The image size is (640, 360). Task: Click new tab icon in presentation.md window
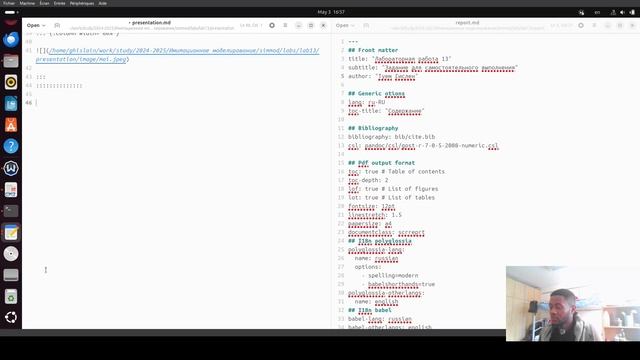(57, 25)
